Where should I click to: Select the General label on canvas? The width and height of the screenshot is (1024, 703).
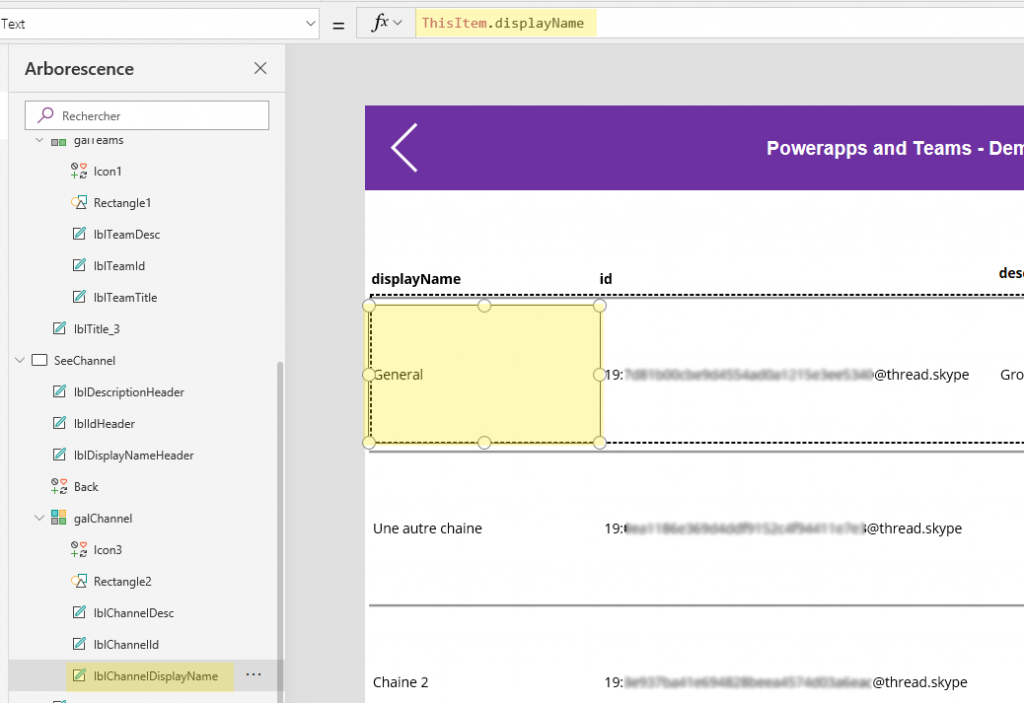pyautogui.click(x=398, y=374)
